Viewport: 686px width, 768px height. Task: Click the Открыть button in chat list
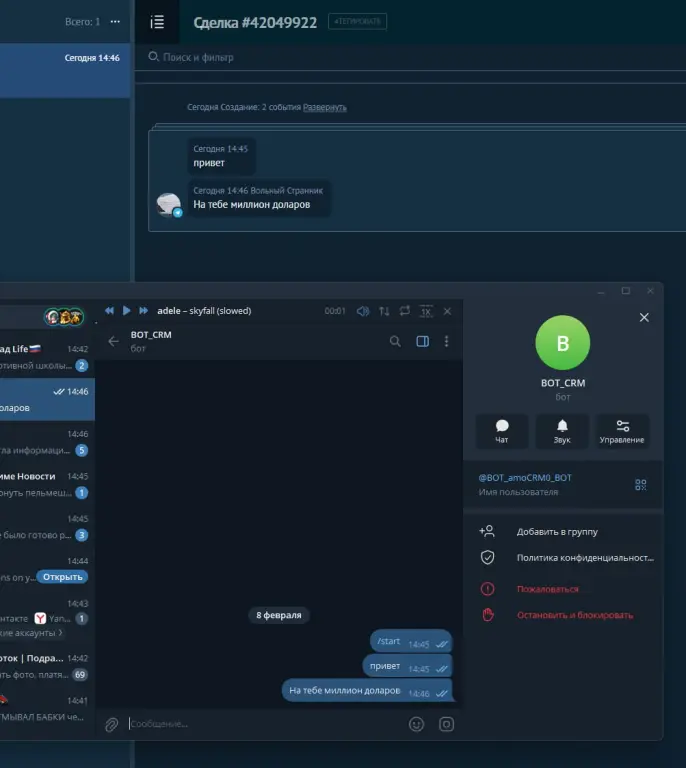pos(63,577)
